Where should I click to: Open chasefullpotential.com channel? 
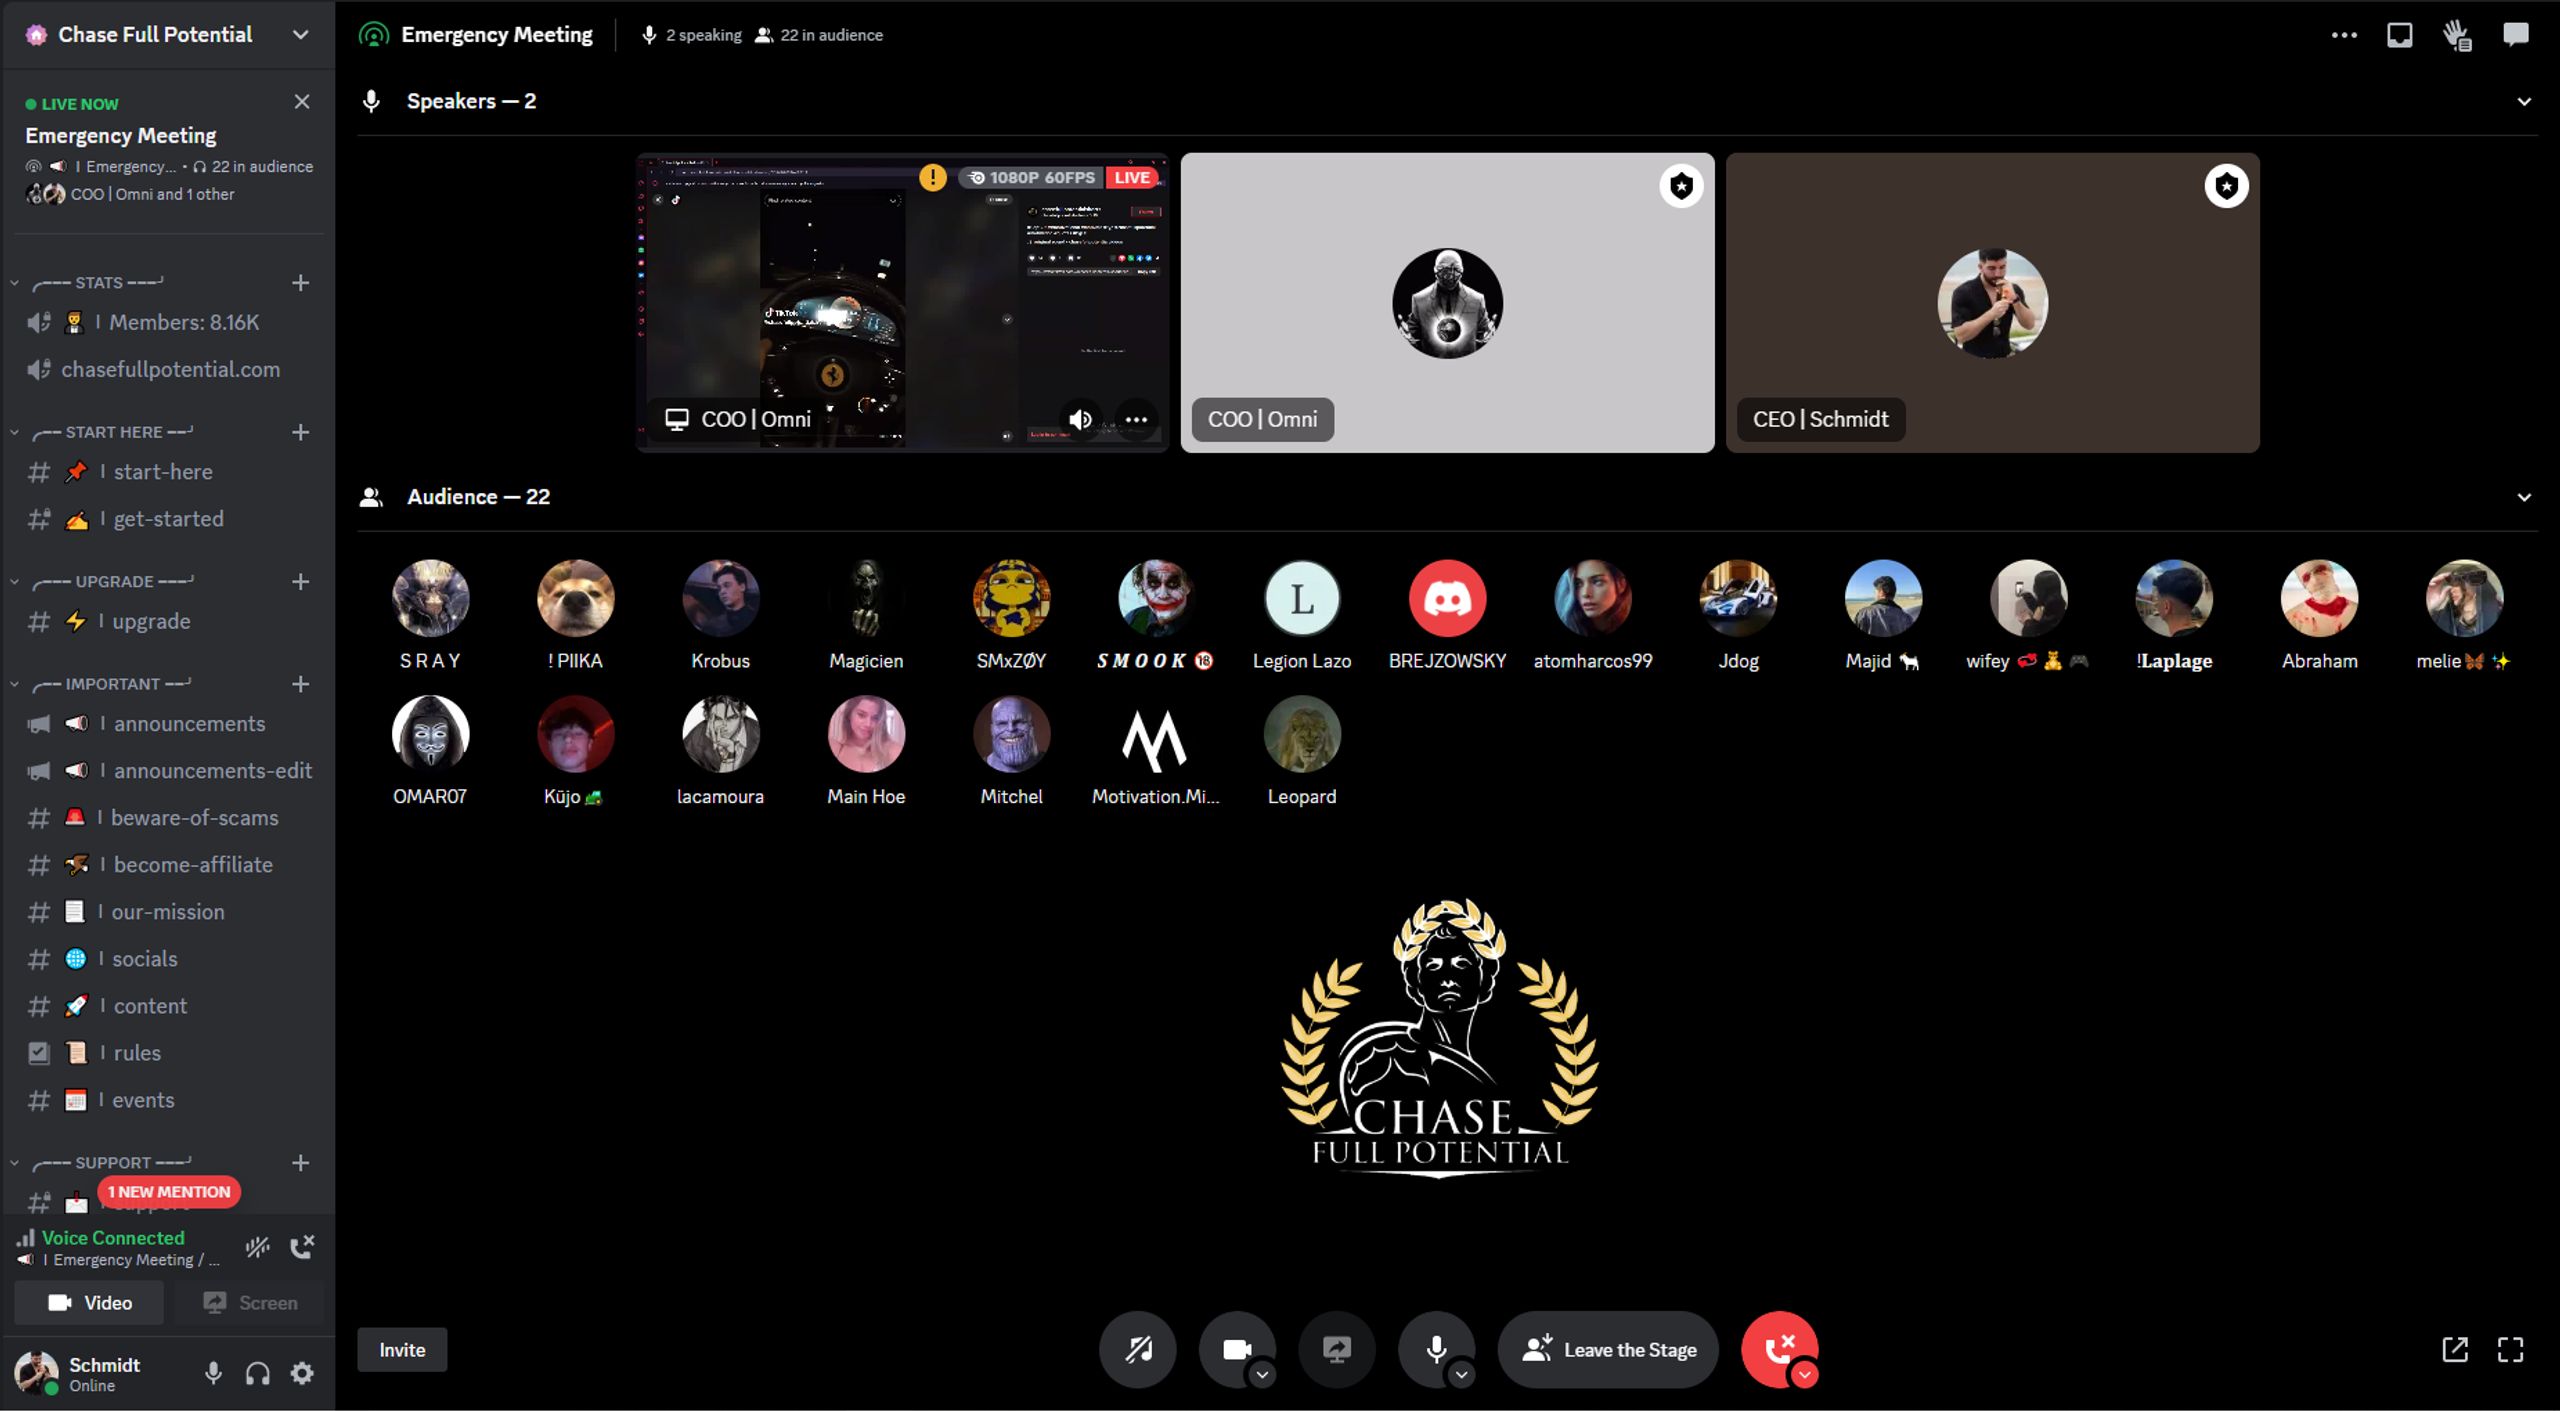tap(168, 370)
